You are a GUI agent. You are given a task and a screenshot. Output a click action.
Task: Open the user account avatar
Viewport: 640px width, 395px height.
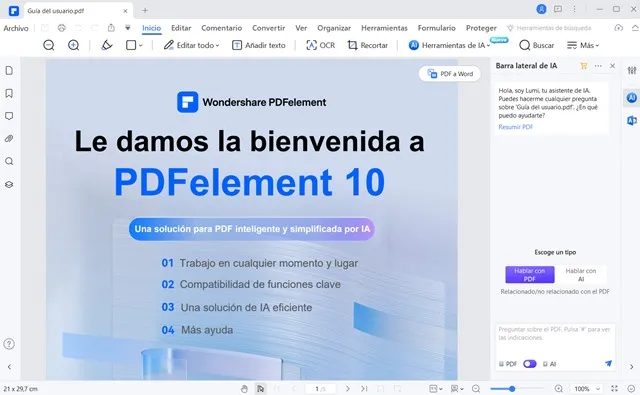541,9
